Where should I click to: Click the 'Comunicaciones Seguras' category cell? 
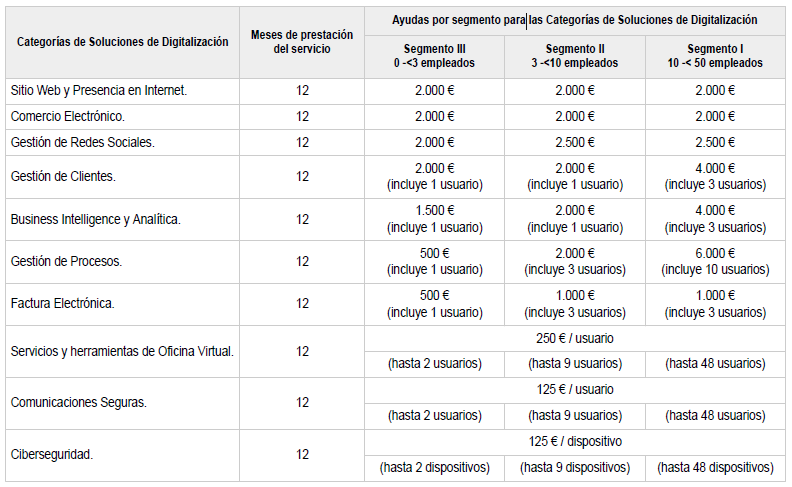[122, 403]
